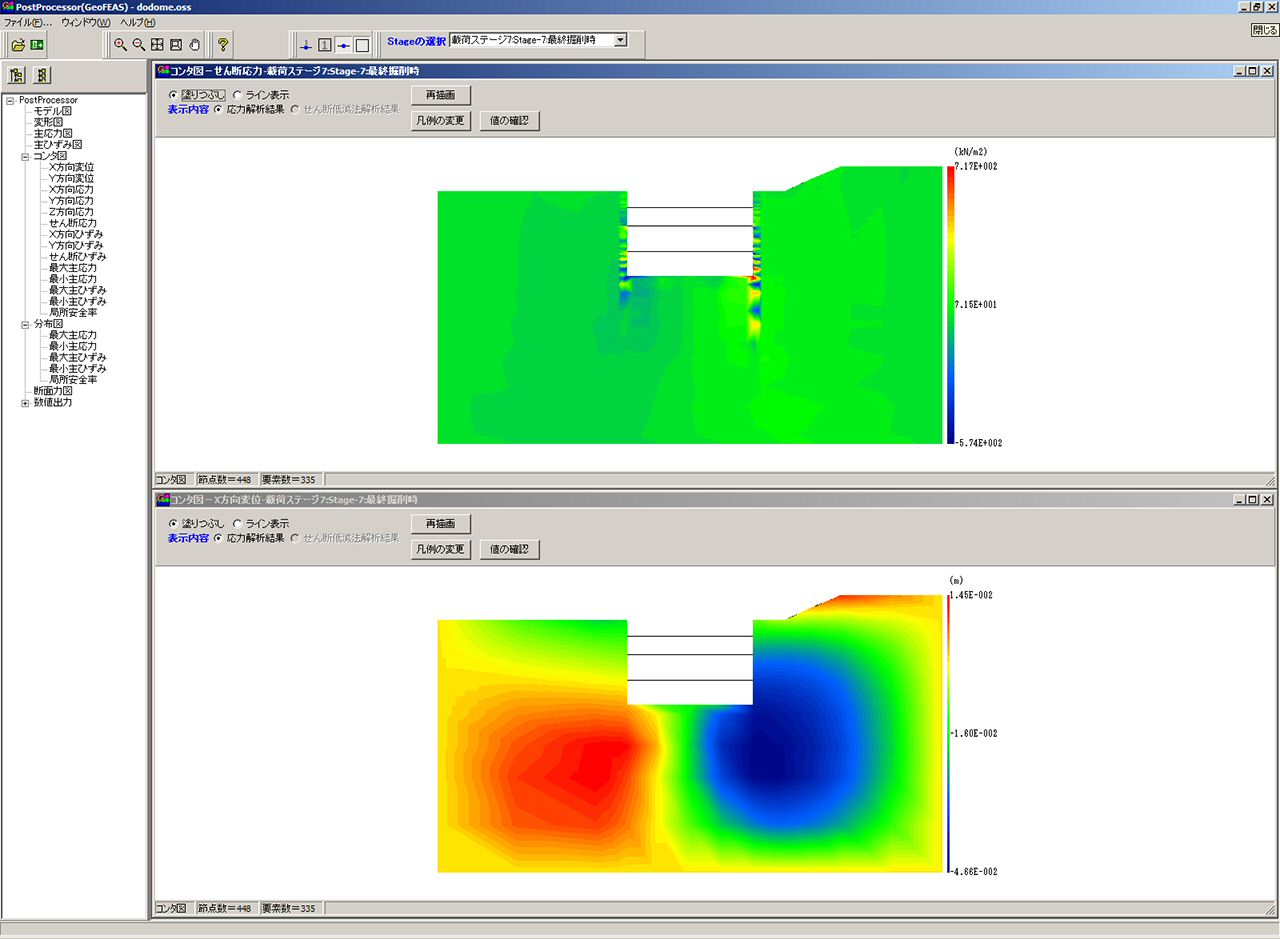Select せん断応力 under コンタ図

coord(73,223)
